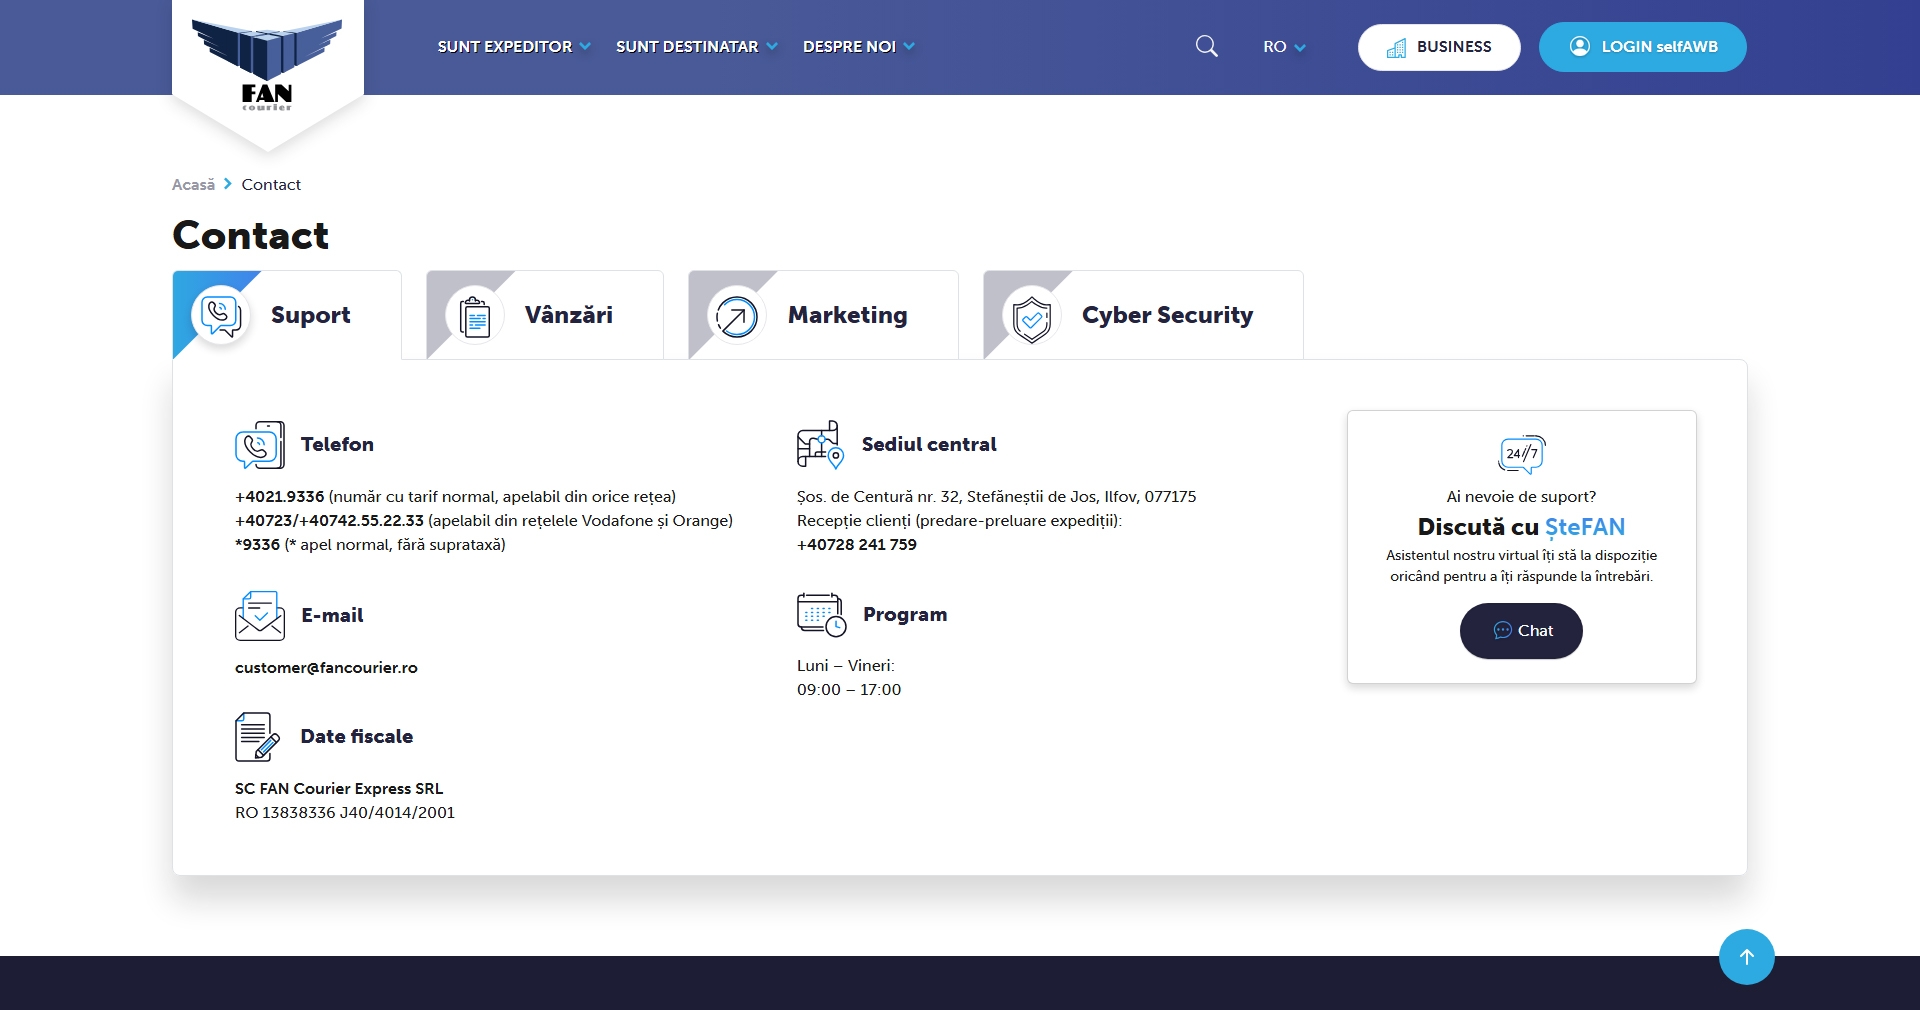The image size is (1920, 1010).
Task: Click the E-mail envelope icon
Action: pyautogui.click(x=259, y=616)
